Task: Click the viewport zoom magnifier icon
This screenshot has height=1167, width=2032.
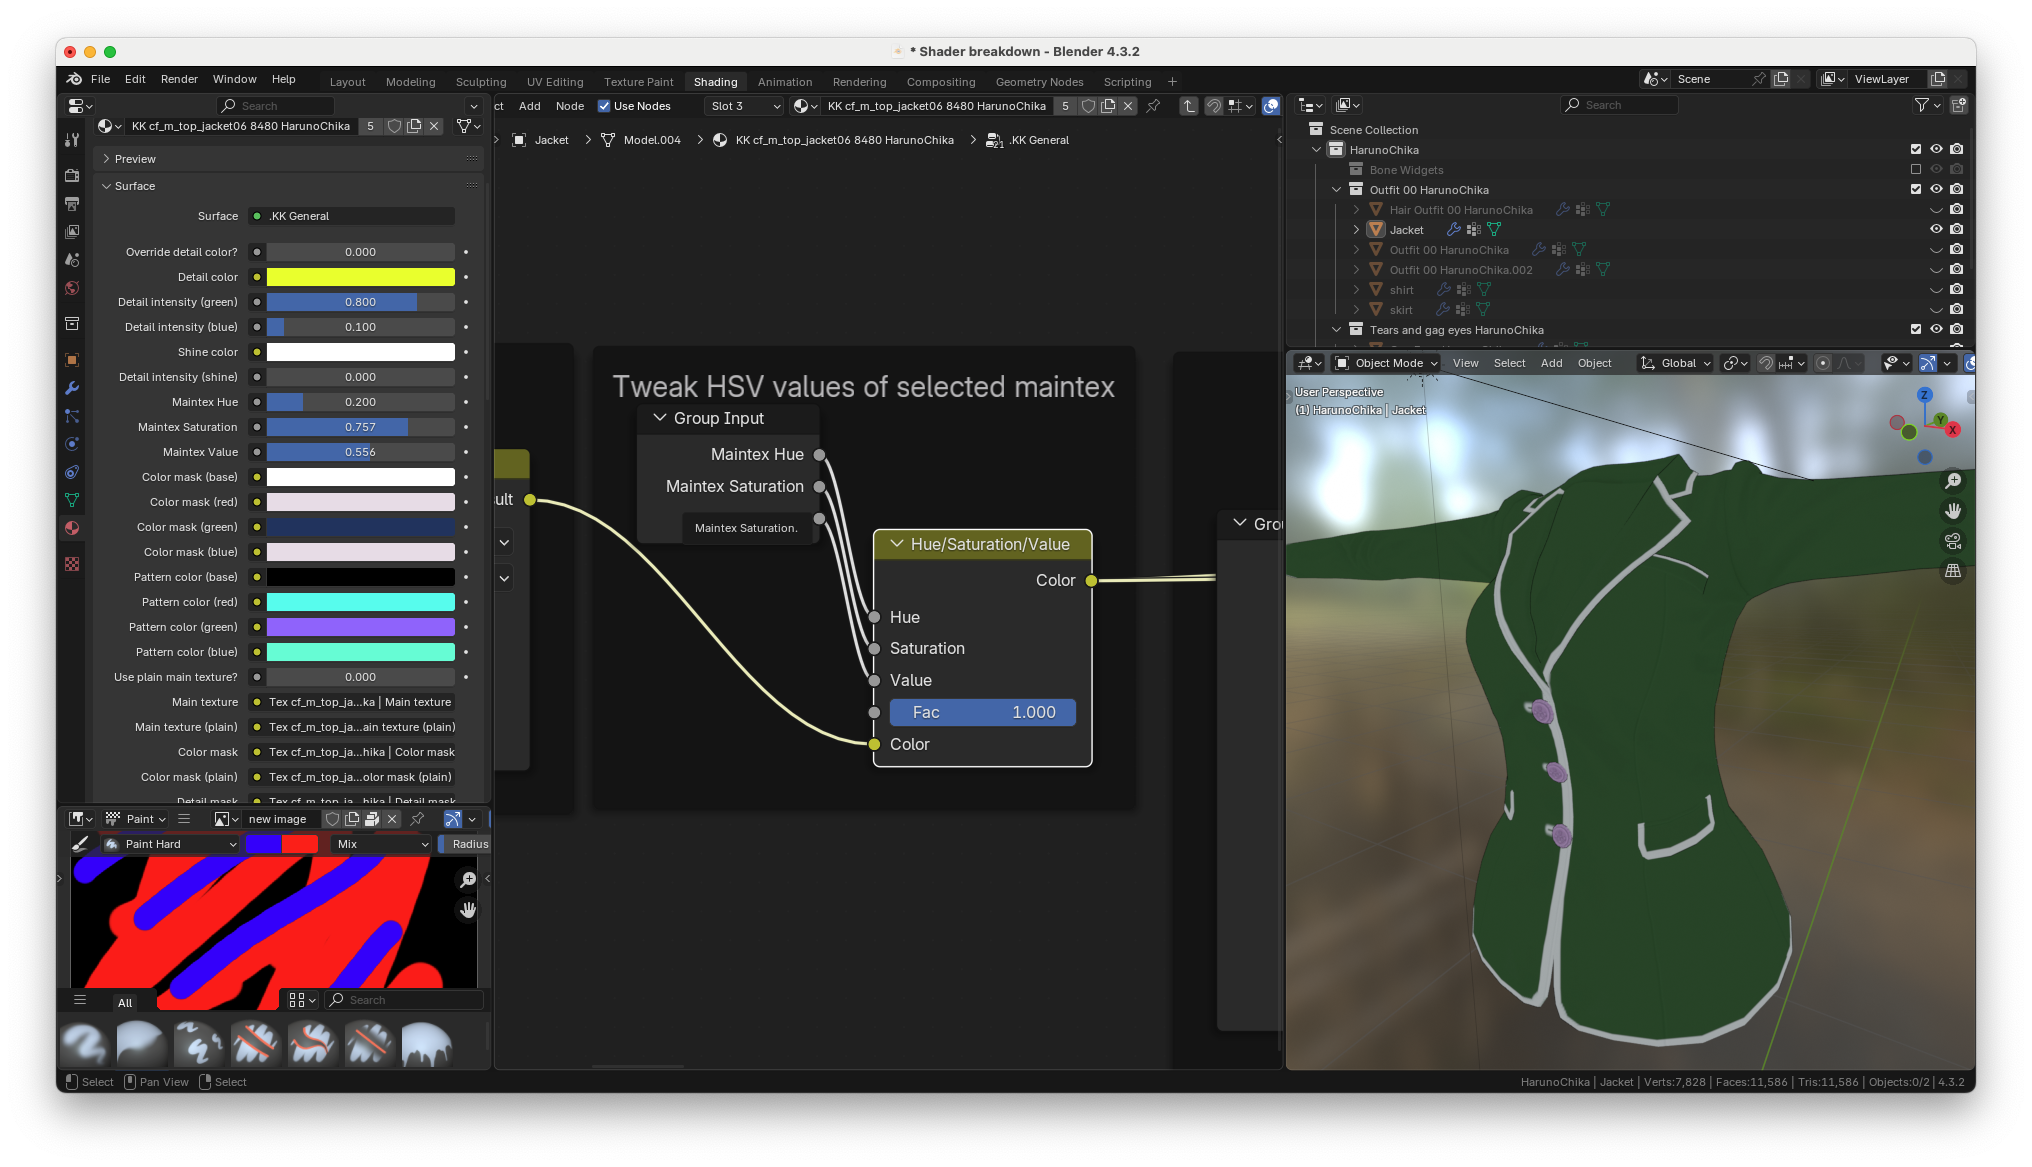Action: 1952,481
